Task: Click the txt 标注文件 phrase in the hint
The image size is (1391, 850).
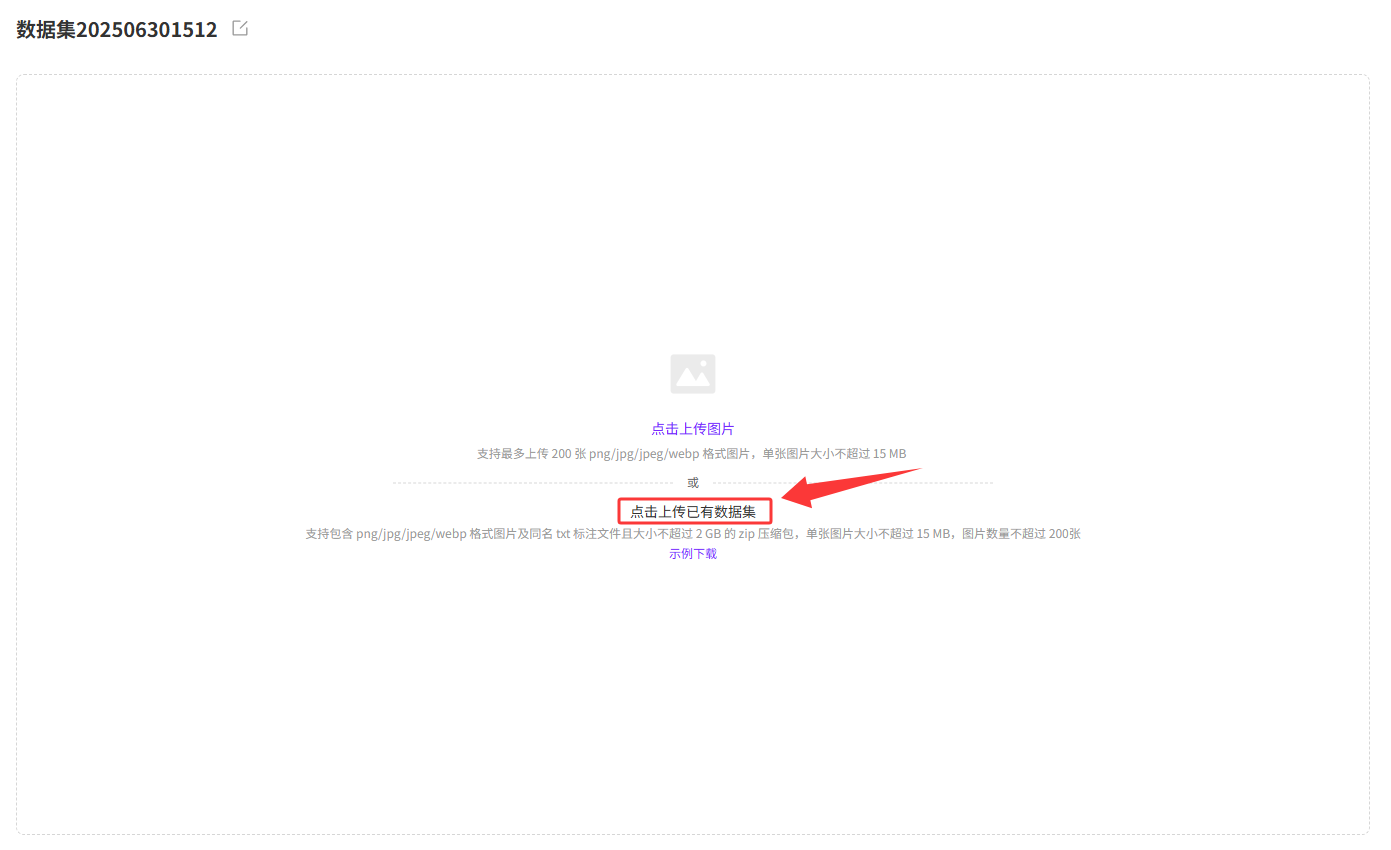Action: (589, 534)
